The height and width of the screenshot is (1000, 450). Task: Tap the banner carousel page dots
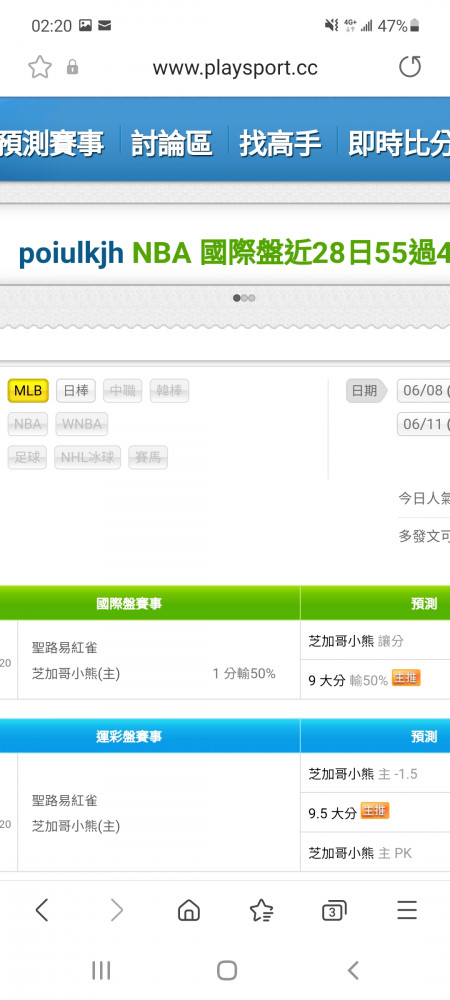tap(244, 298)
